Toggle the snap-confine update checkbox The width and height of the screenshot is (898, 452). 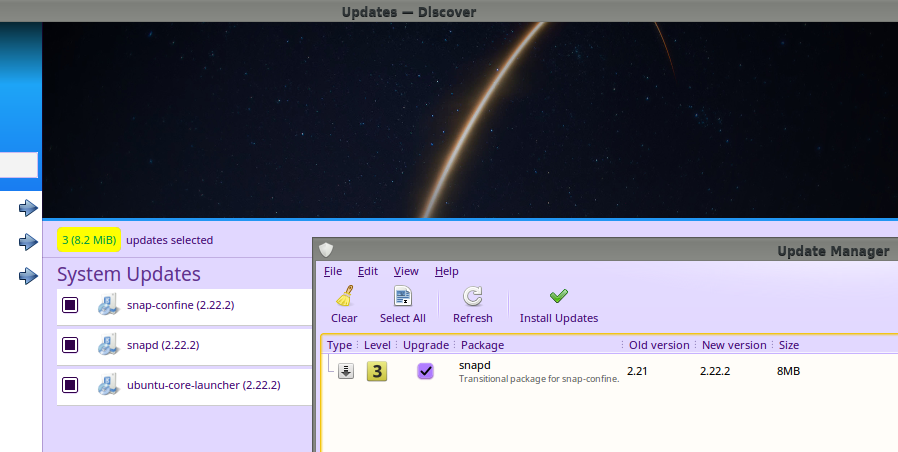click(x=70, y=305)
